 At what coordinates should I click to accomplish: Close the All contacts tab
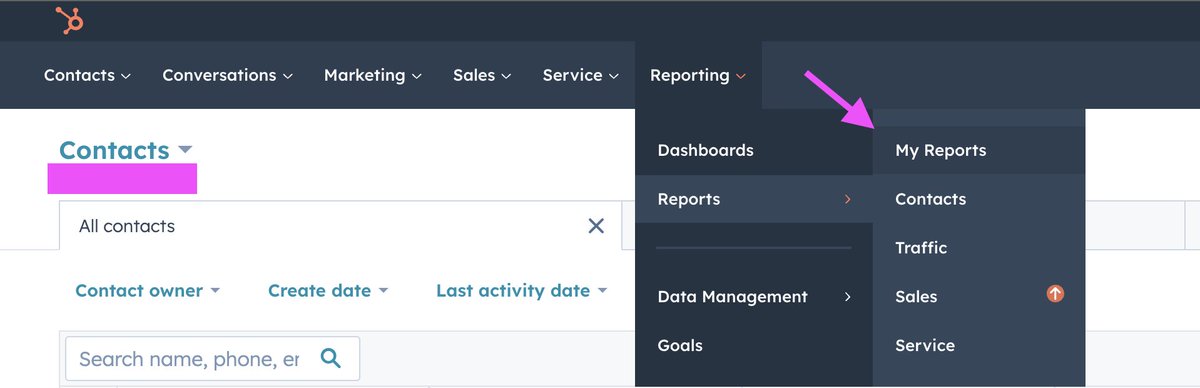pos(596,226)
